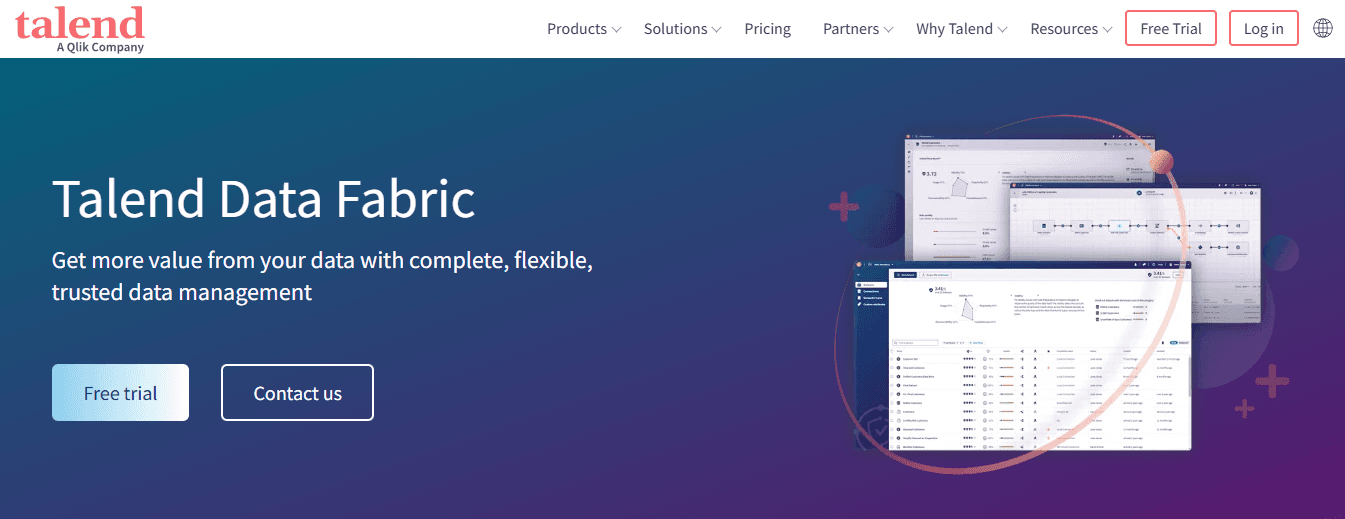1345x519 pixels.
Task: Open the Solutions menu
Action: click(x=675, y=29)
